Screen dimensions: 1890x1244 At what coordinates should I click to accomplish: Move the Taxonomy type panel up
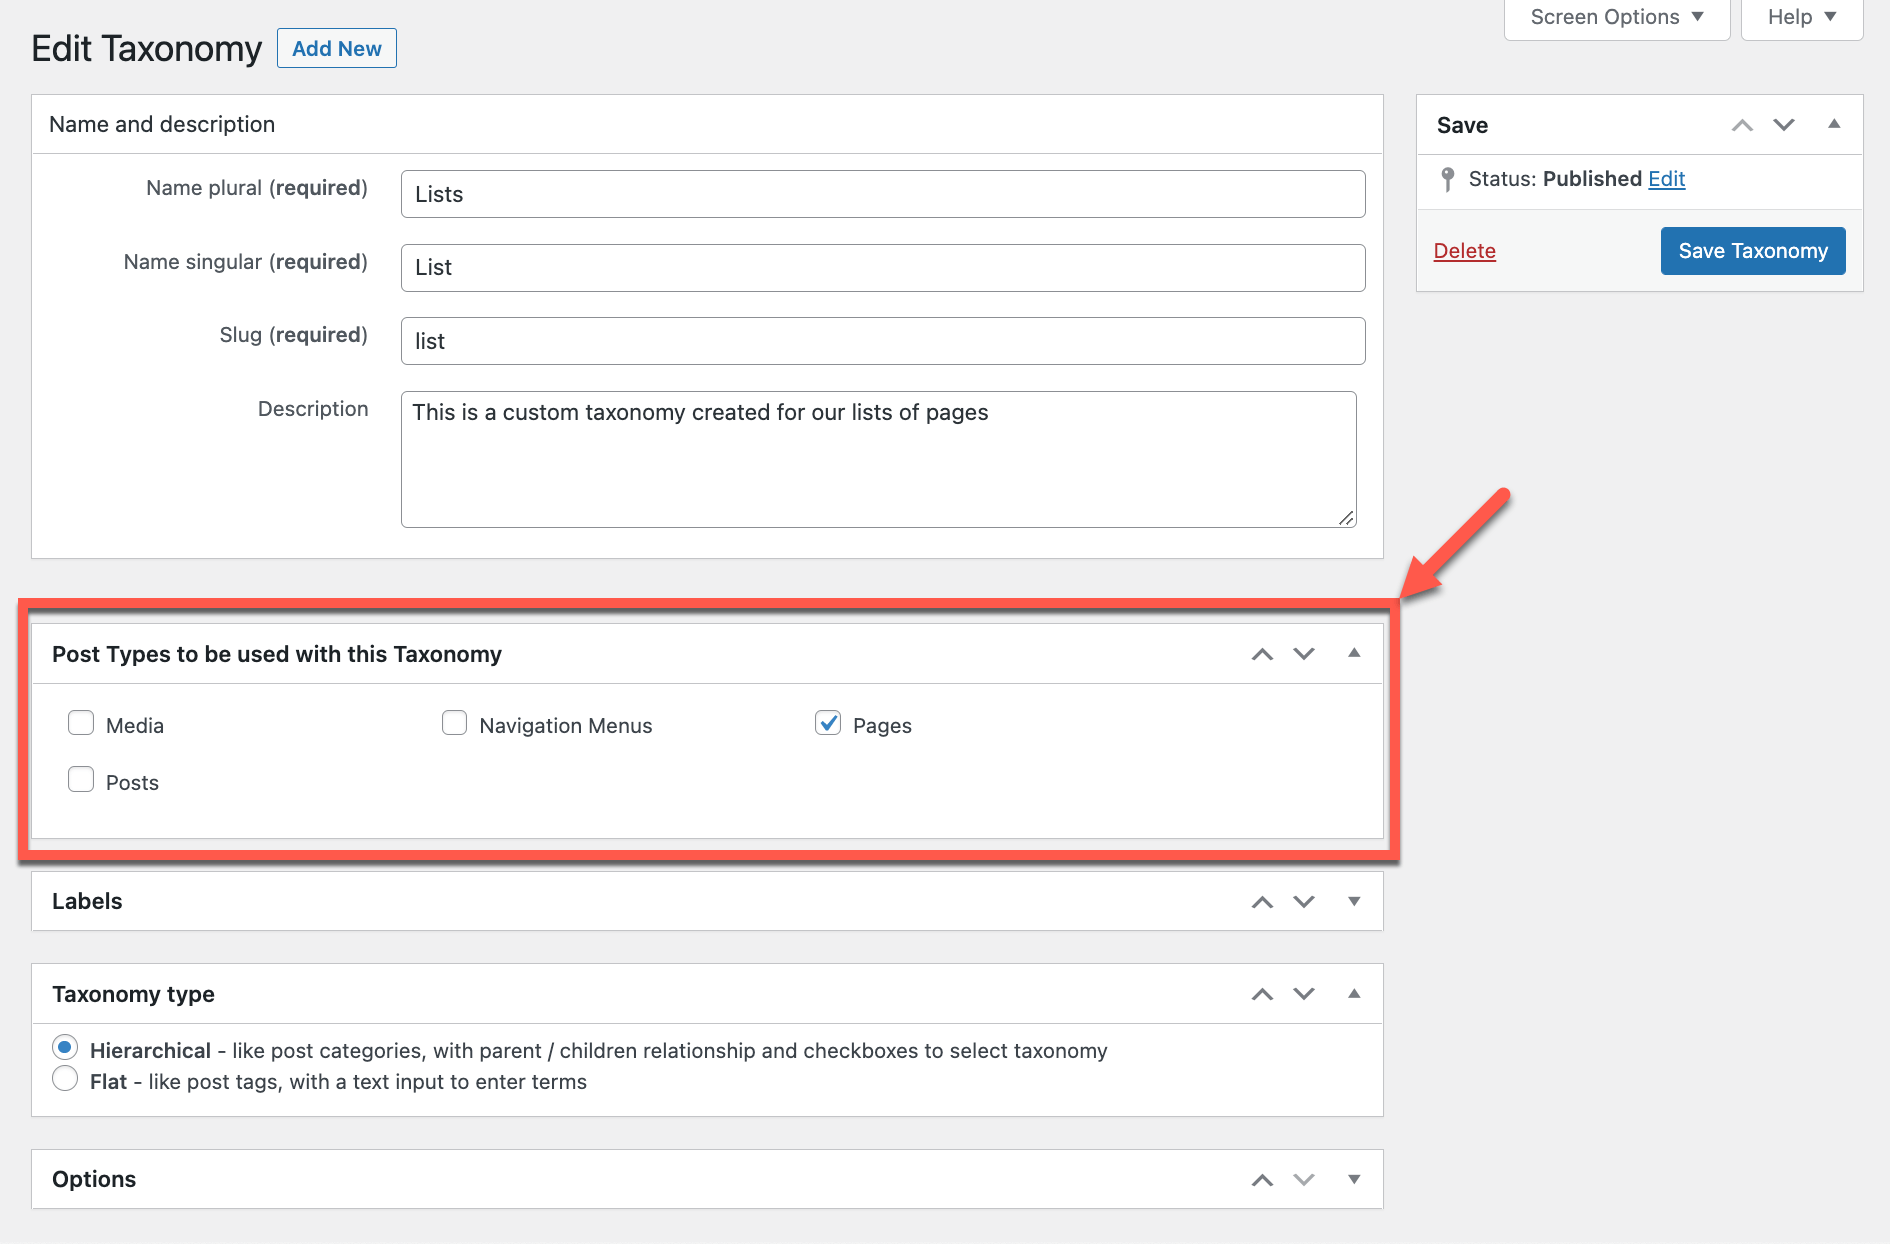1262,994
